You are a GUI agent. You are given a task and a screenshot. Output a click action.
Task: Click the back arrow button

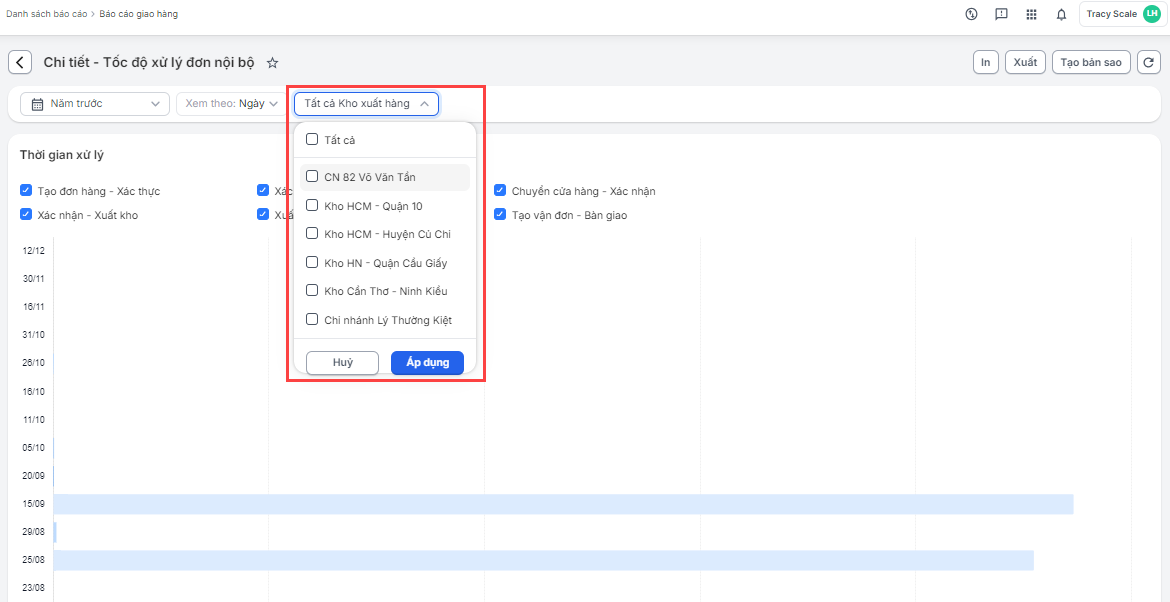click(x=20, y=62)
